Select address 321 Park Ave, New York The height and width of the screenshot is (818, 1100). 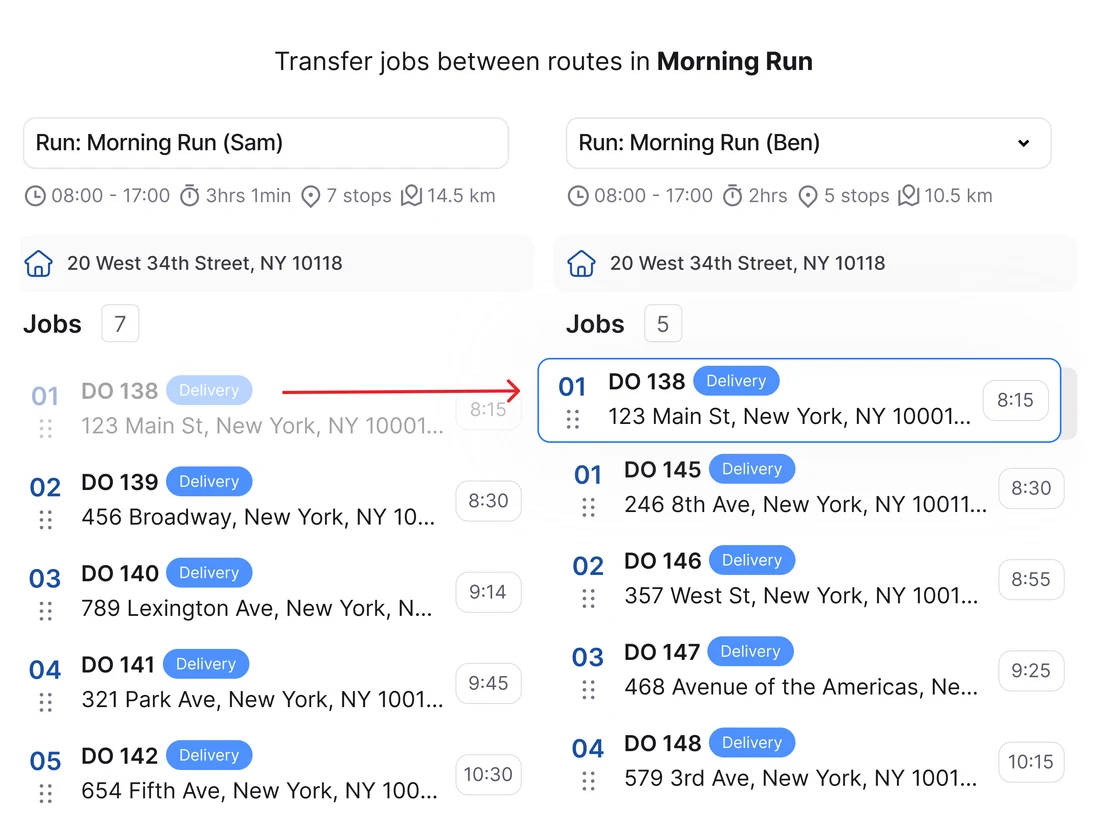tap(262, 699)
